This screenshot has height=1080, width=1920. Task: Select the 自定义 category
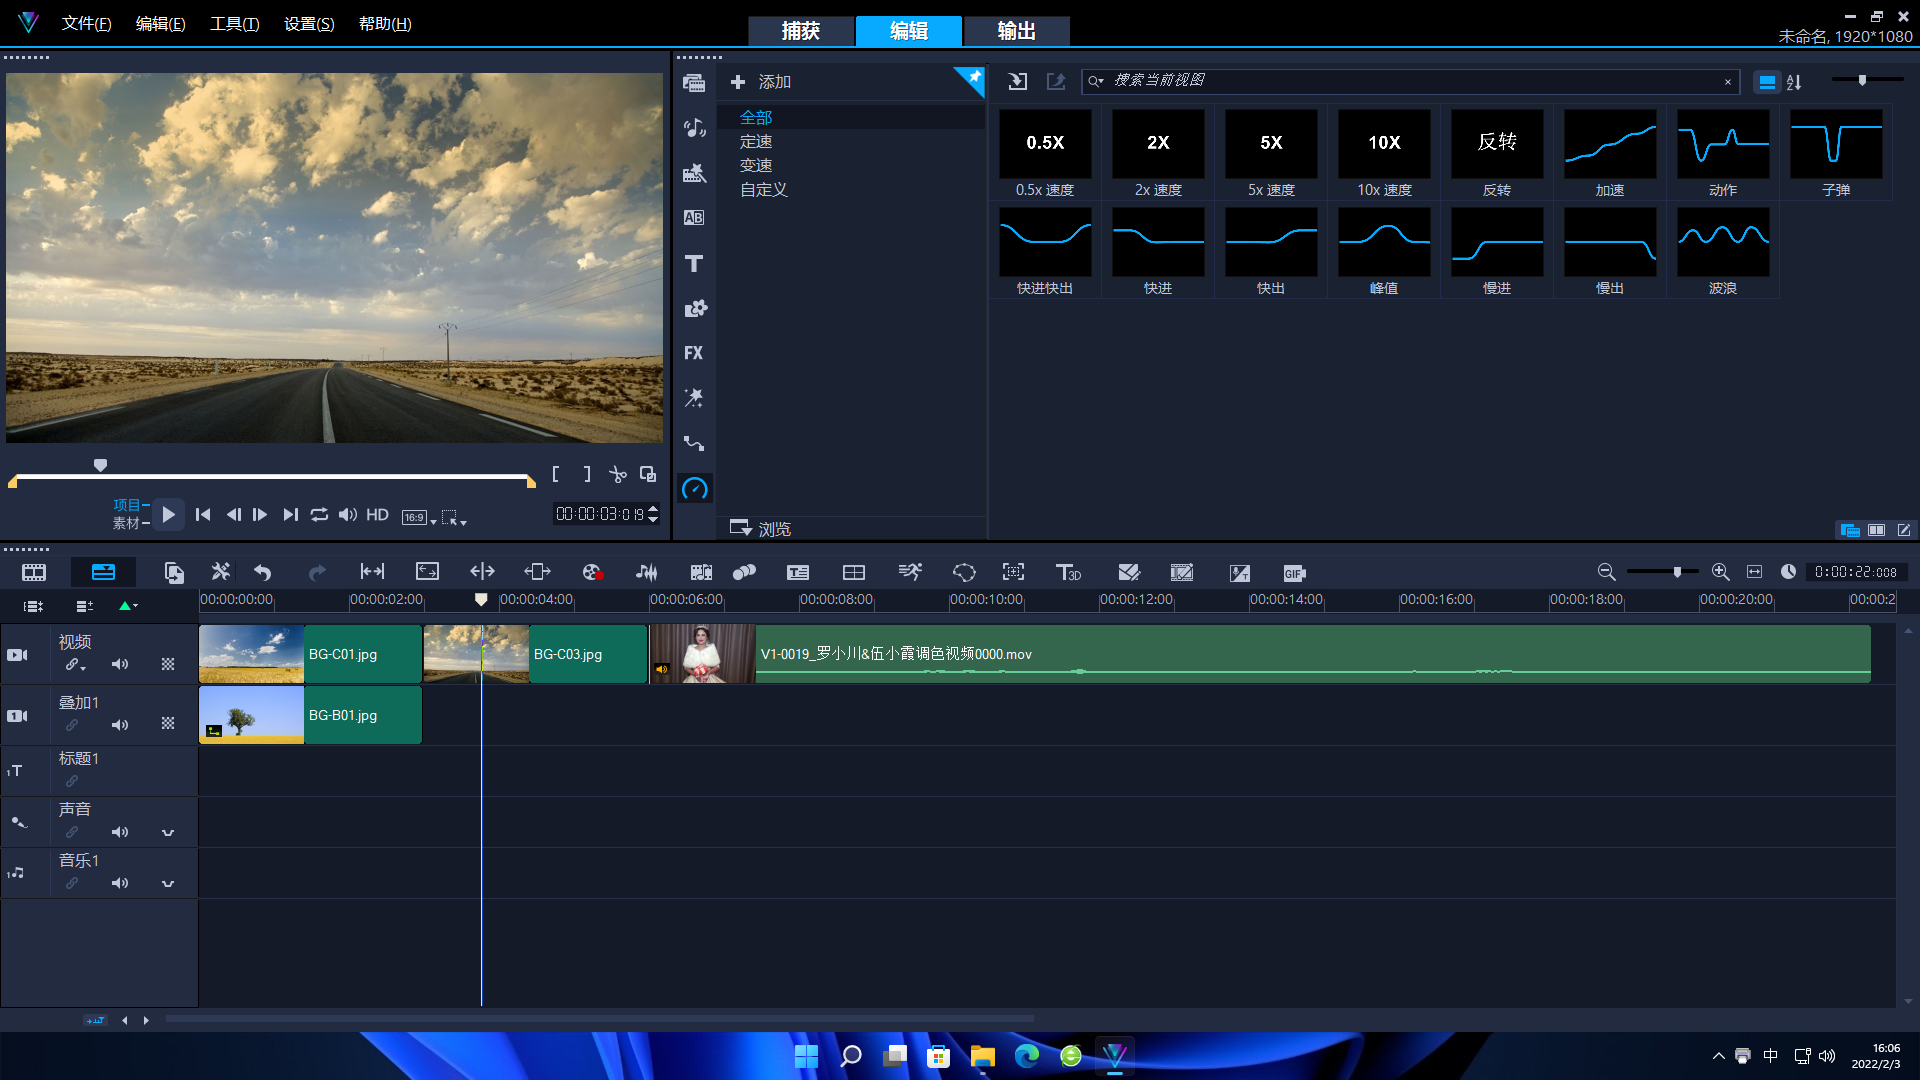764,190
